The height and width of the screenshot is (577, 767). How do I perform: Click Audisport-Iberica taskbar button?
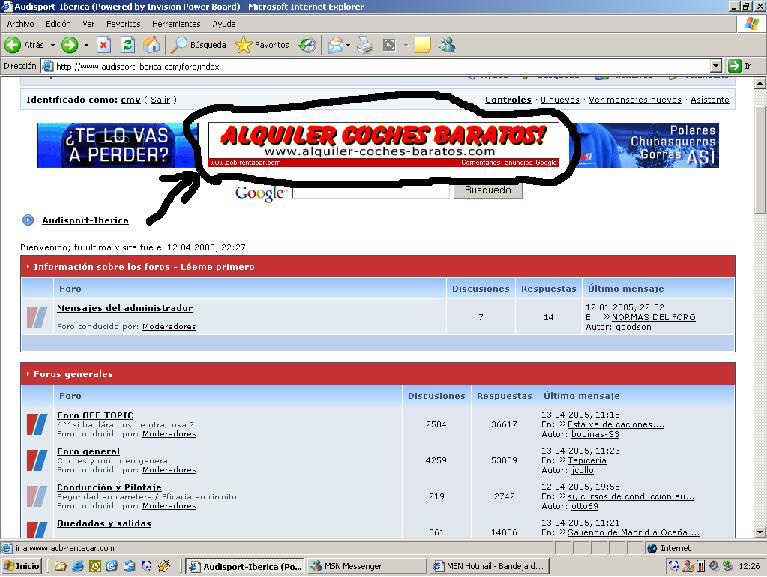click(x=246, y=566)
